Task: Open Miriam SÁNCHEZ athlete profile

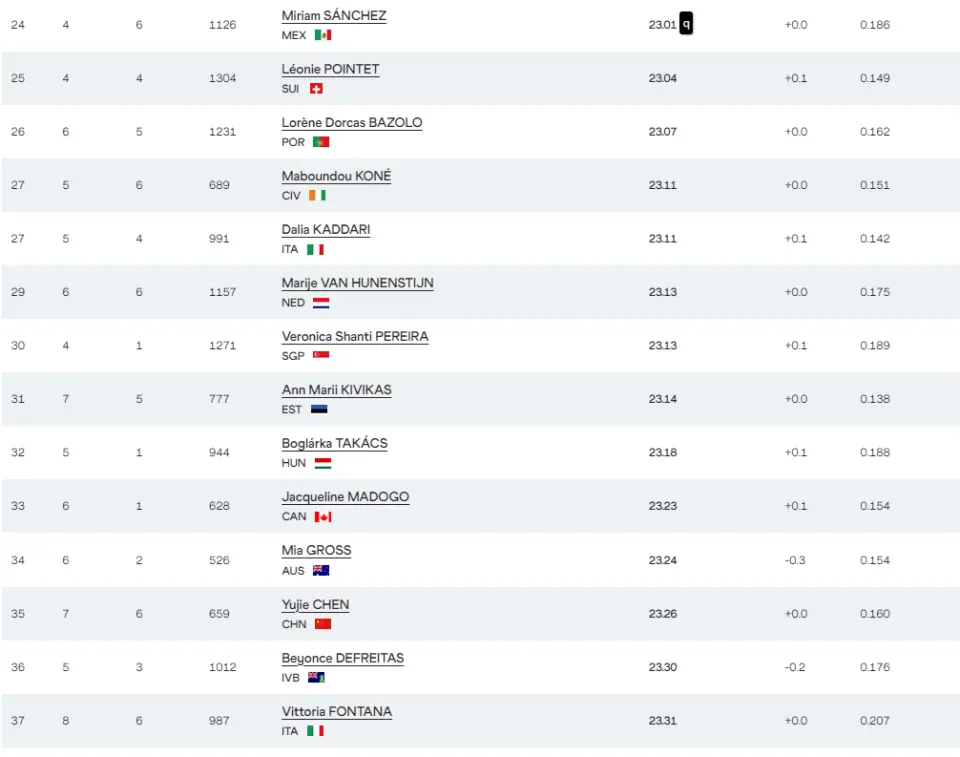Action: 333,16
